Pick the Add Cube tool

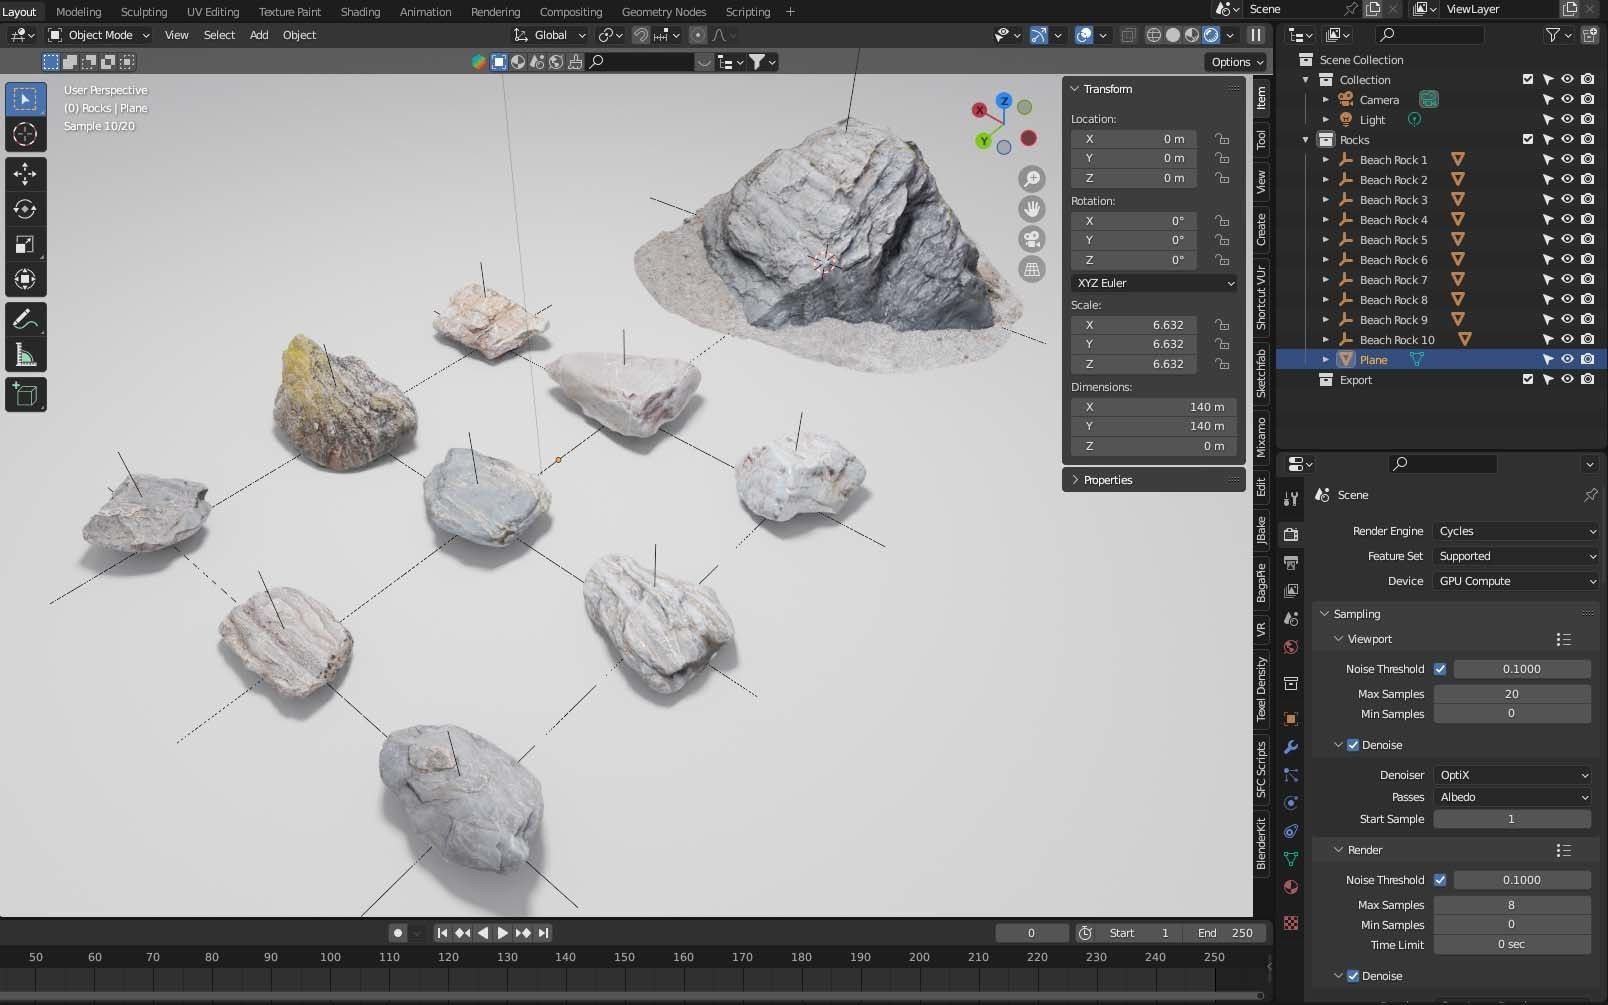tap(25, 395)
